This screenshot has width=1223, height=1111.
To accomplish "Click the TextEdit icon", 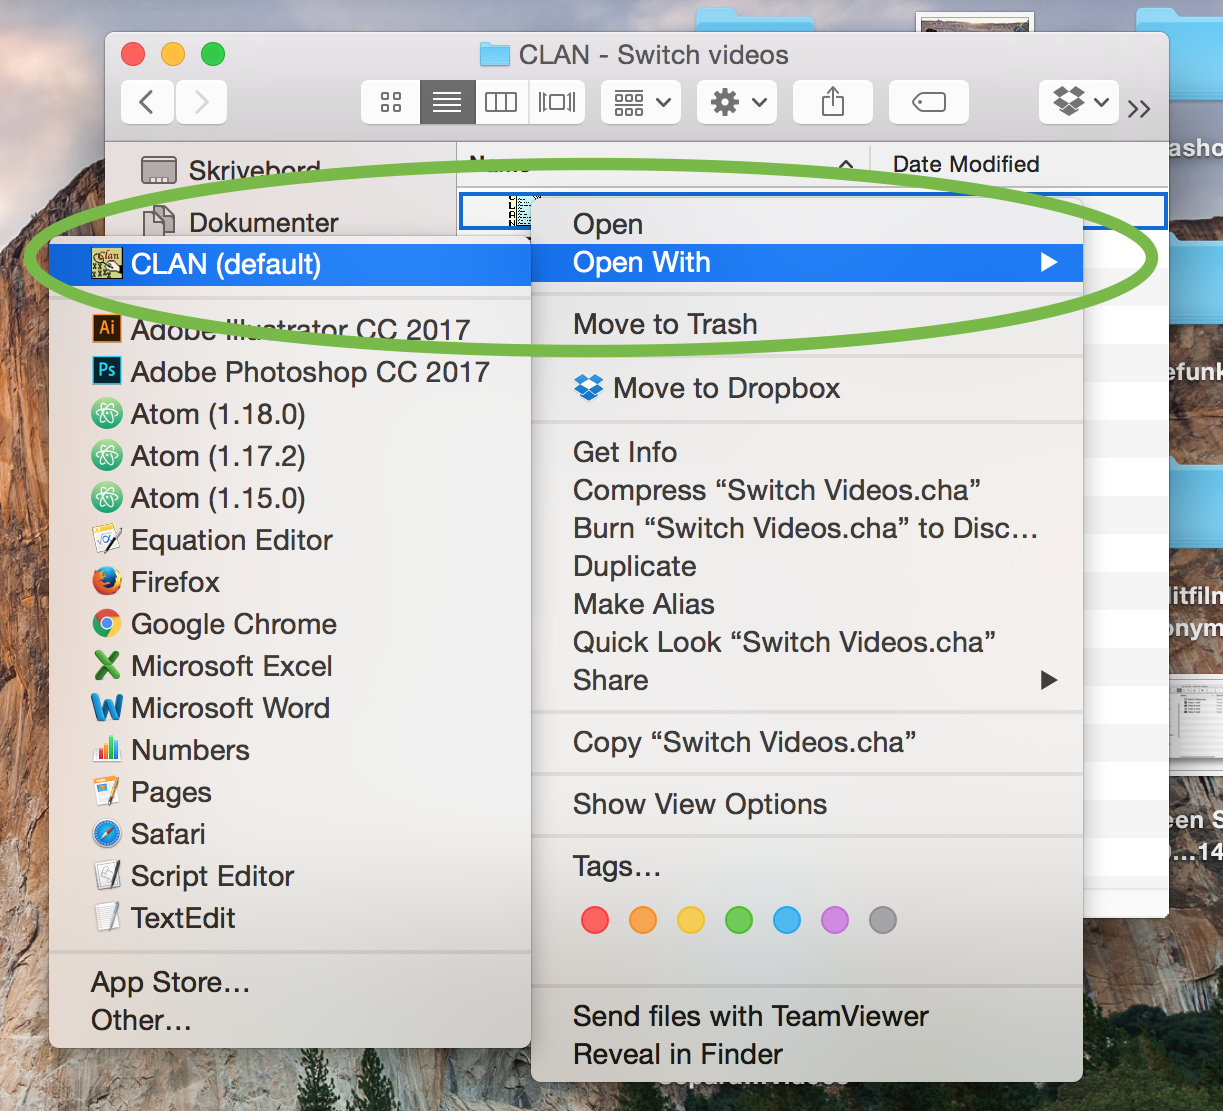I will point(107,917).
